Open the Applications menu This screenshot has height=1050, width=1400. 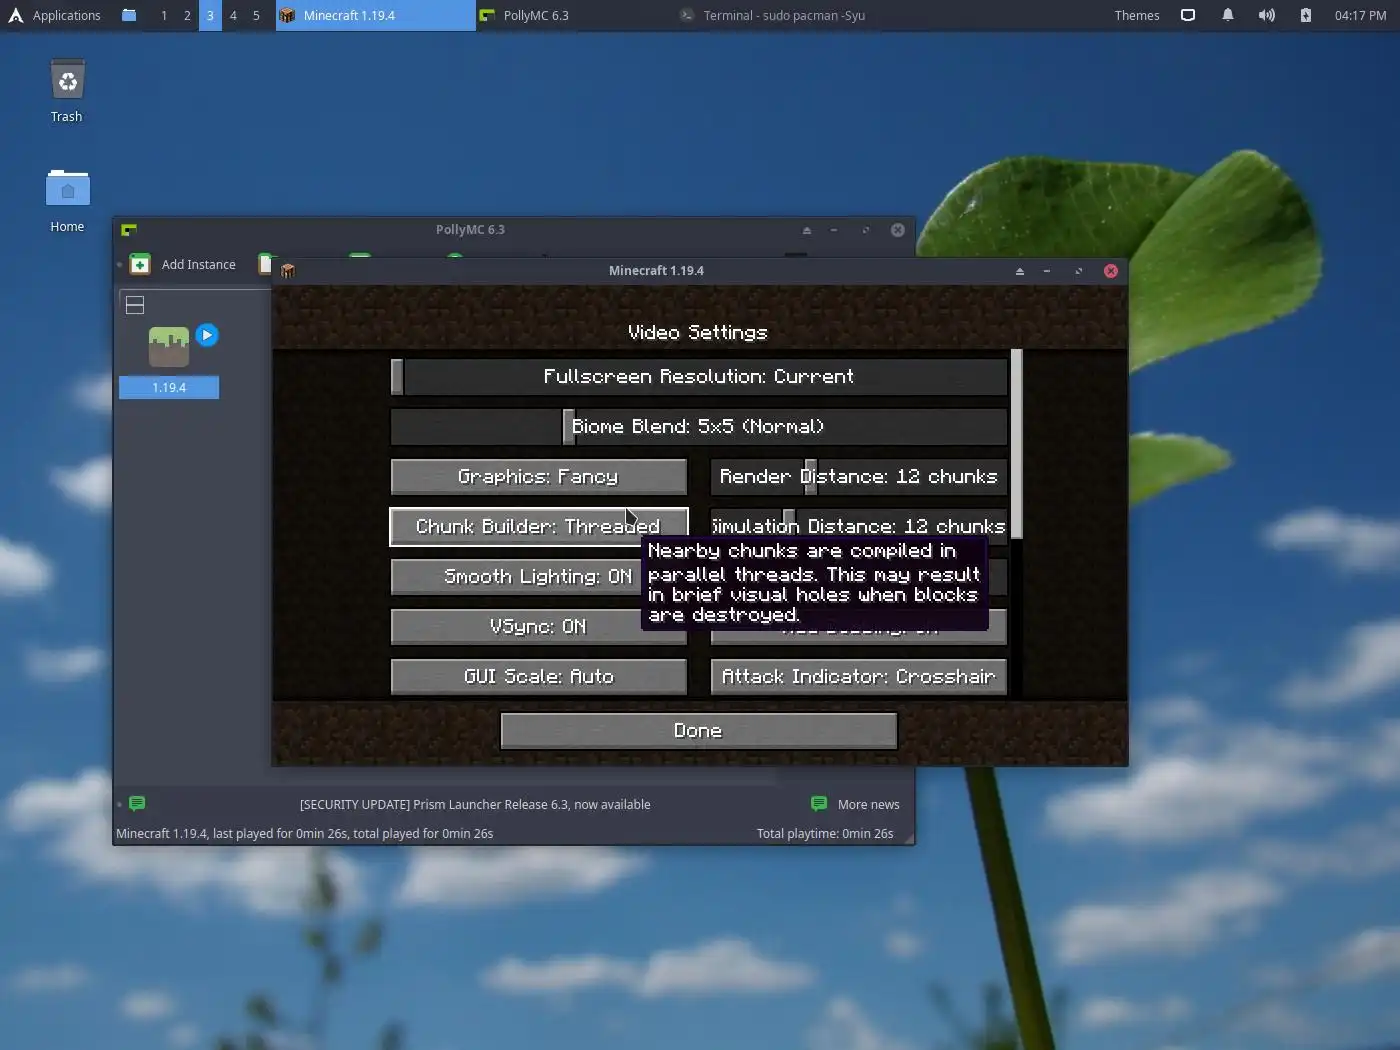point(55,15)
